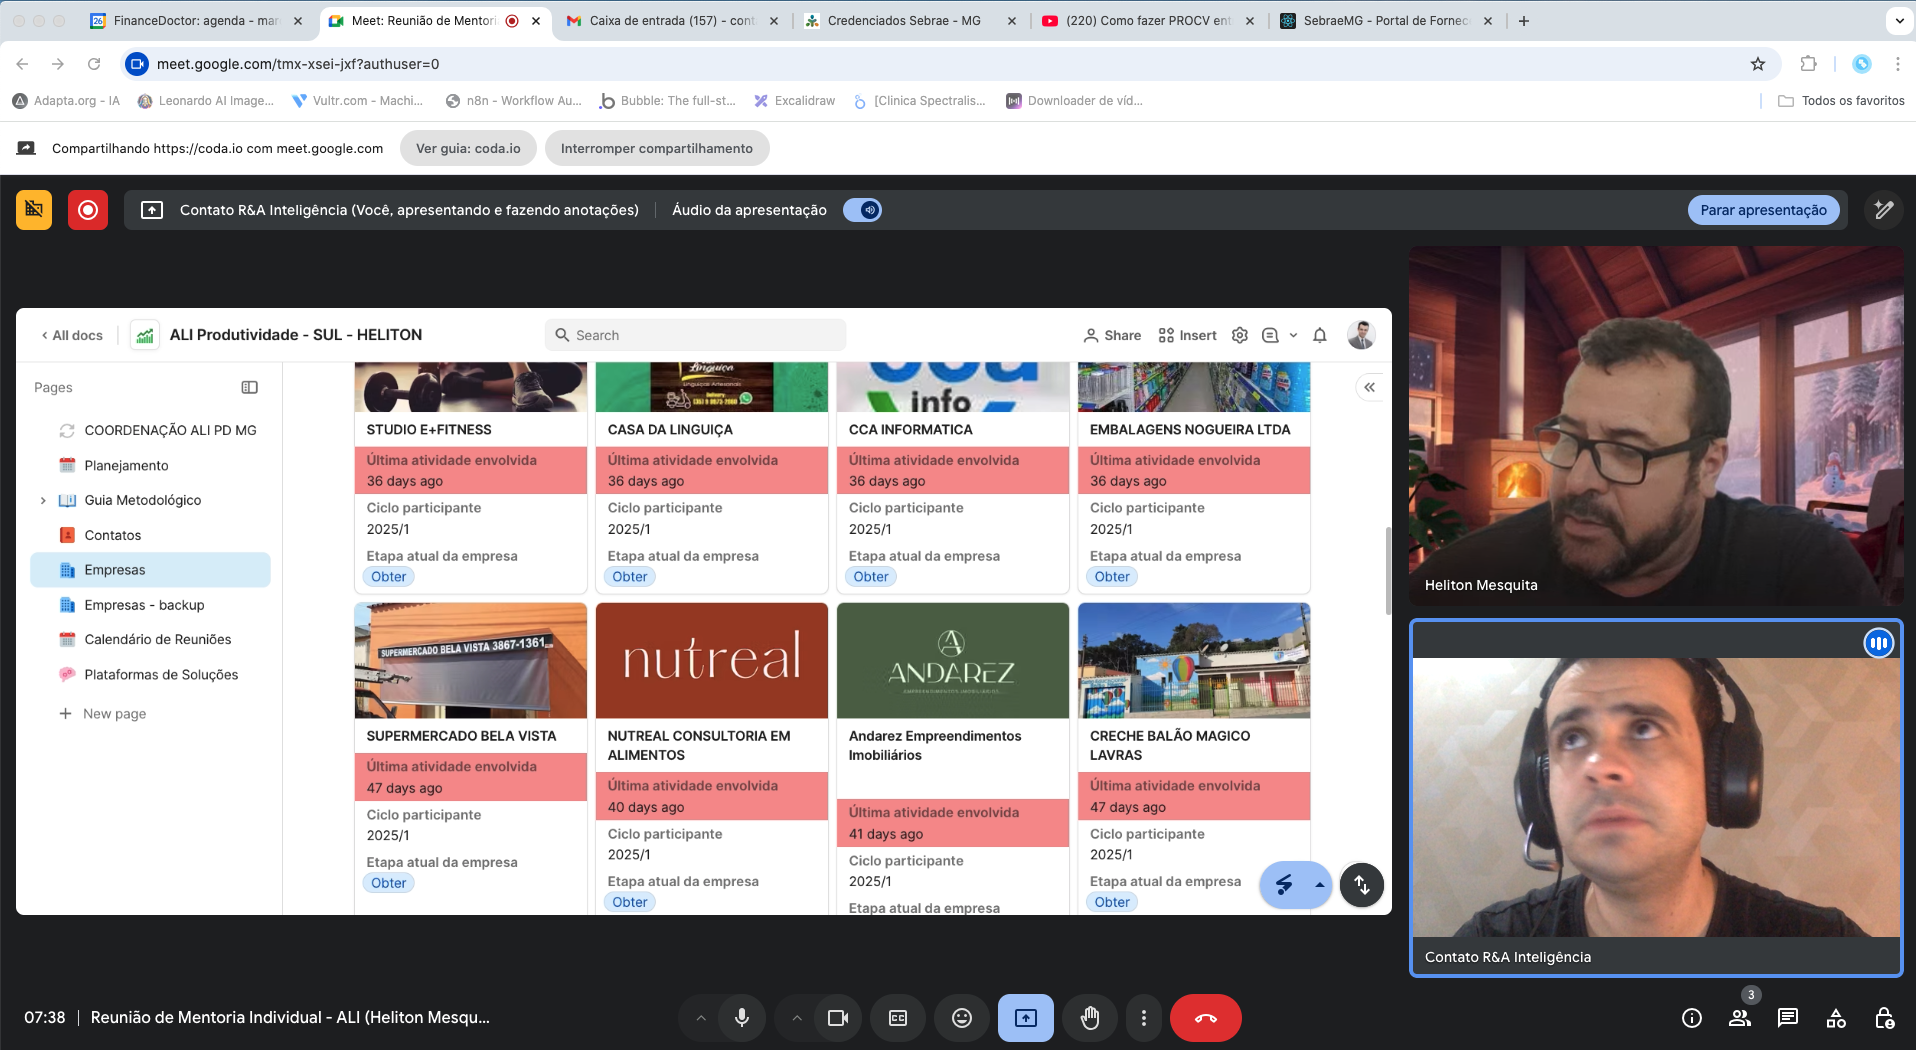Viewport: 1916px width, 1050px height.
Task: Turn on closed captions
Action: pyautogui.click(x=898, y=1018)
